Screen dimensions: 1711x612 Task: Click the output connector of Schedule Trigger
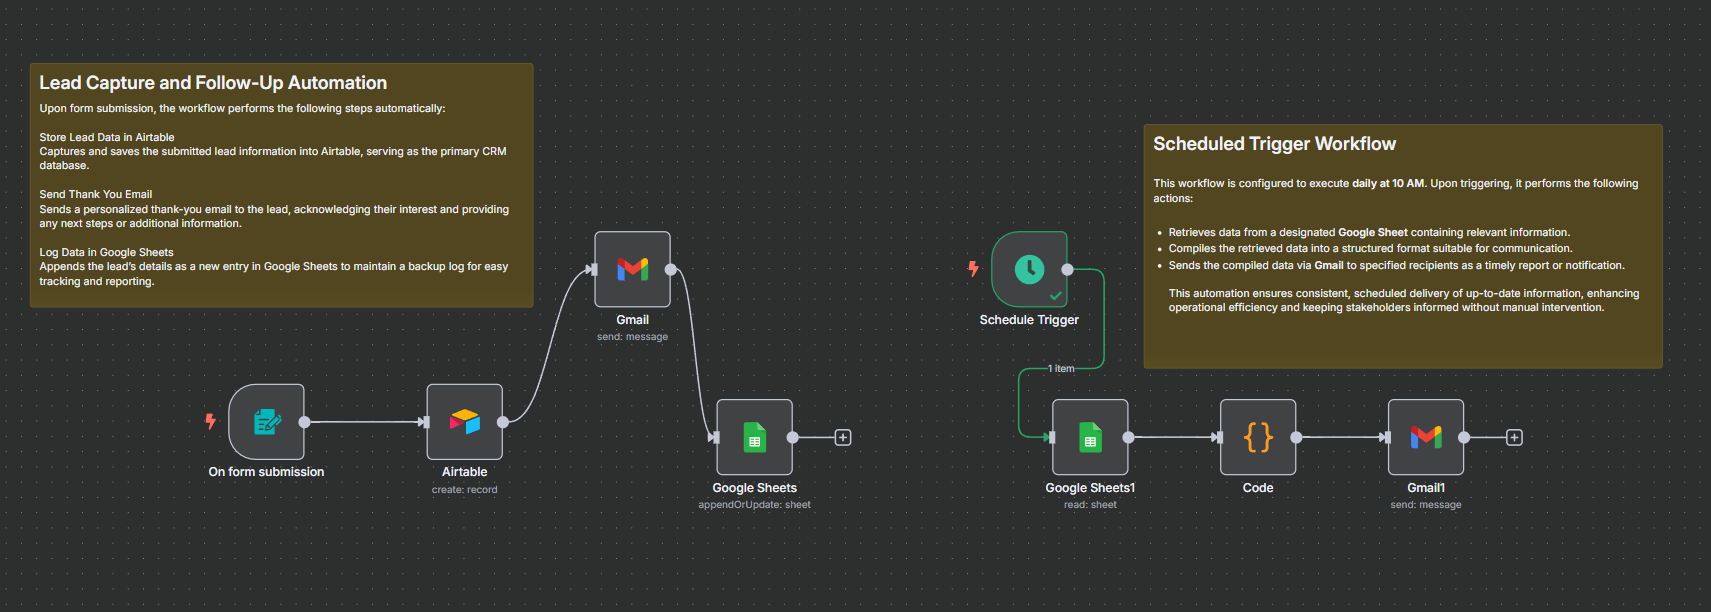coord(1067,269)
